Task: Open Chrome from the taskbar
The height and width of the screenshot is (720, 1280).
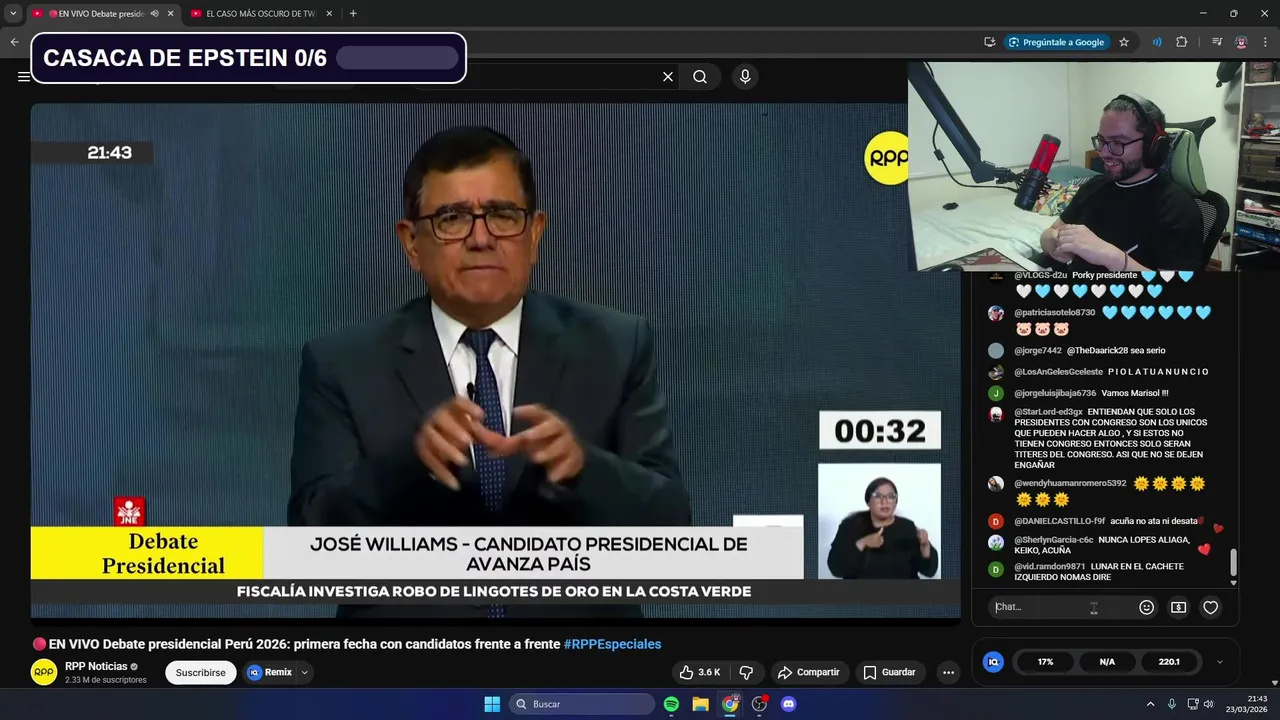Action: [x=730, y=704]
